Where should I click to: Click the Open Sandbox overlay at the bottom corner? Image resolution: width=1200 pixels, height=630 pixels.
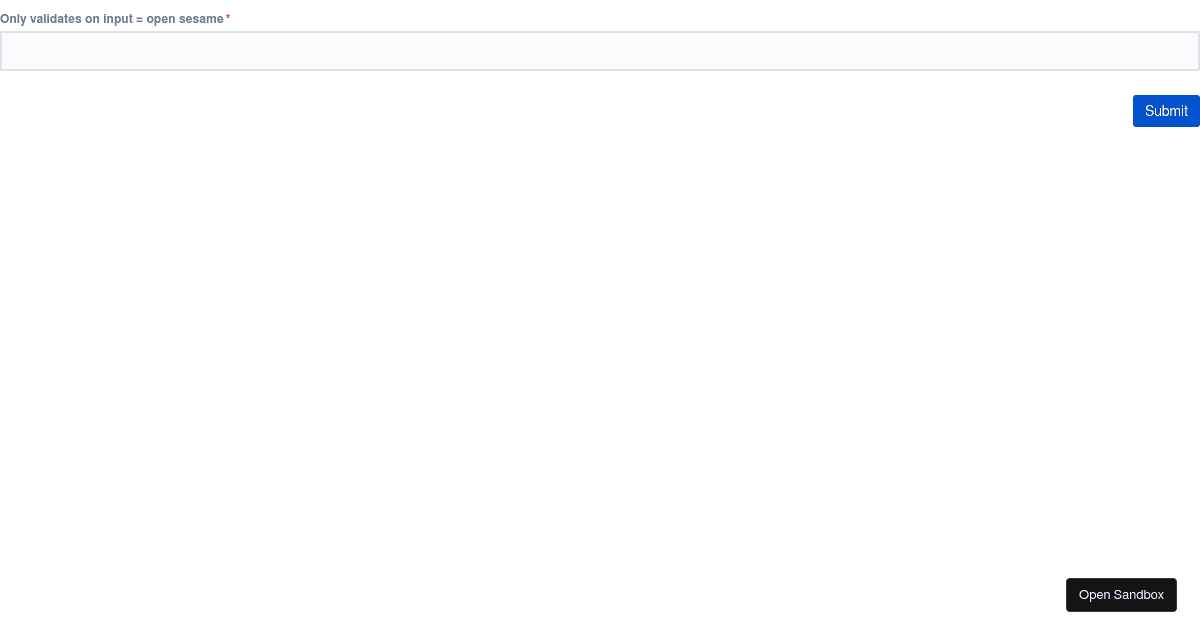[1121, 595]
